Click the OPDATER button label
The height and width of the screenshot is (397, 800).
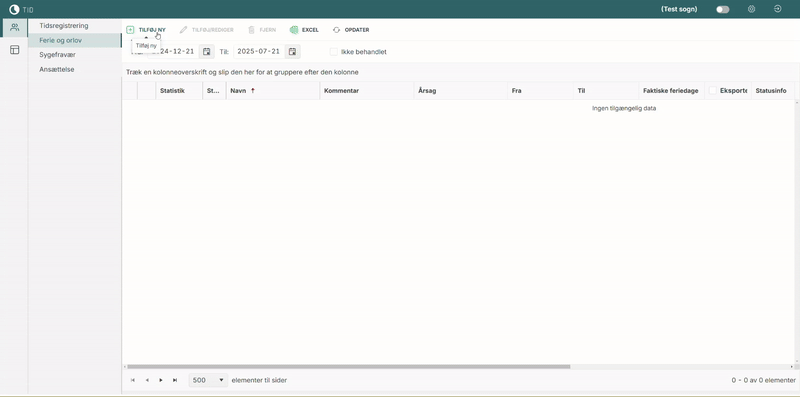pos(357,30)
